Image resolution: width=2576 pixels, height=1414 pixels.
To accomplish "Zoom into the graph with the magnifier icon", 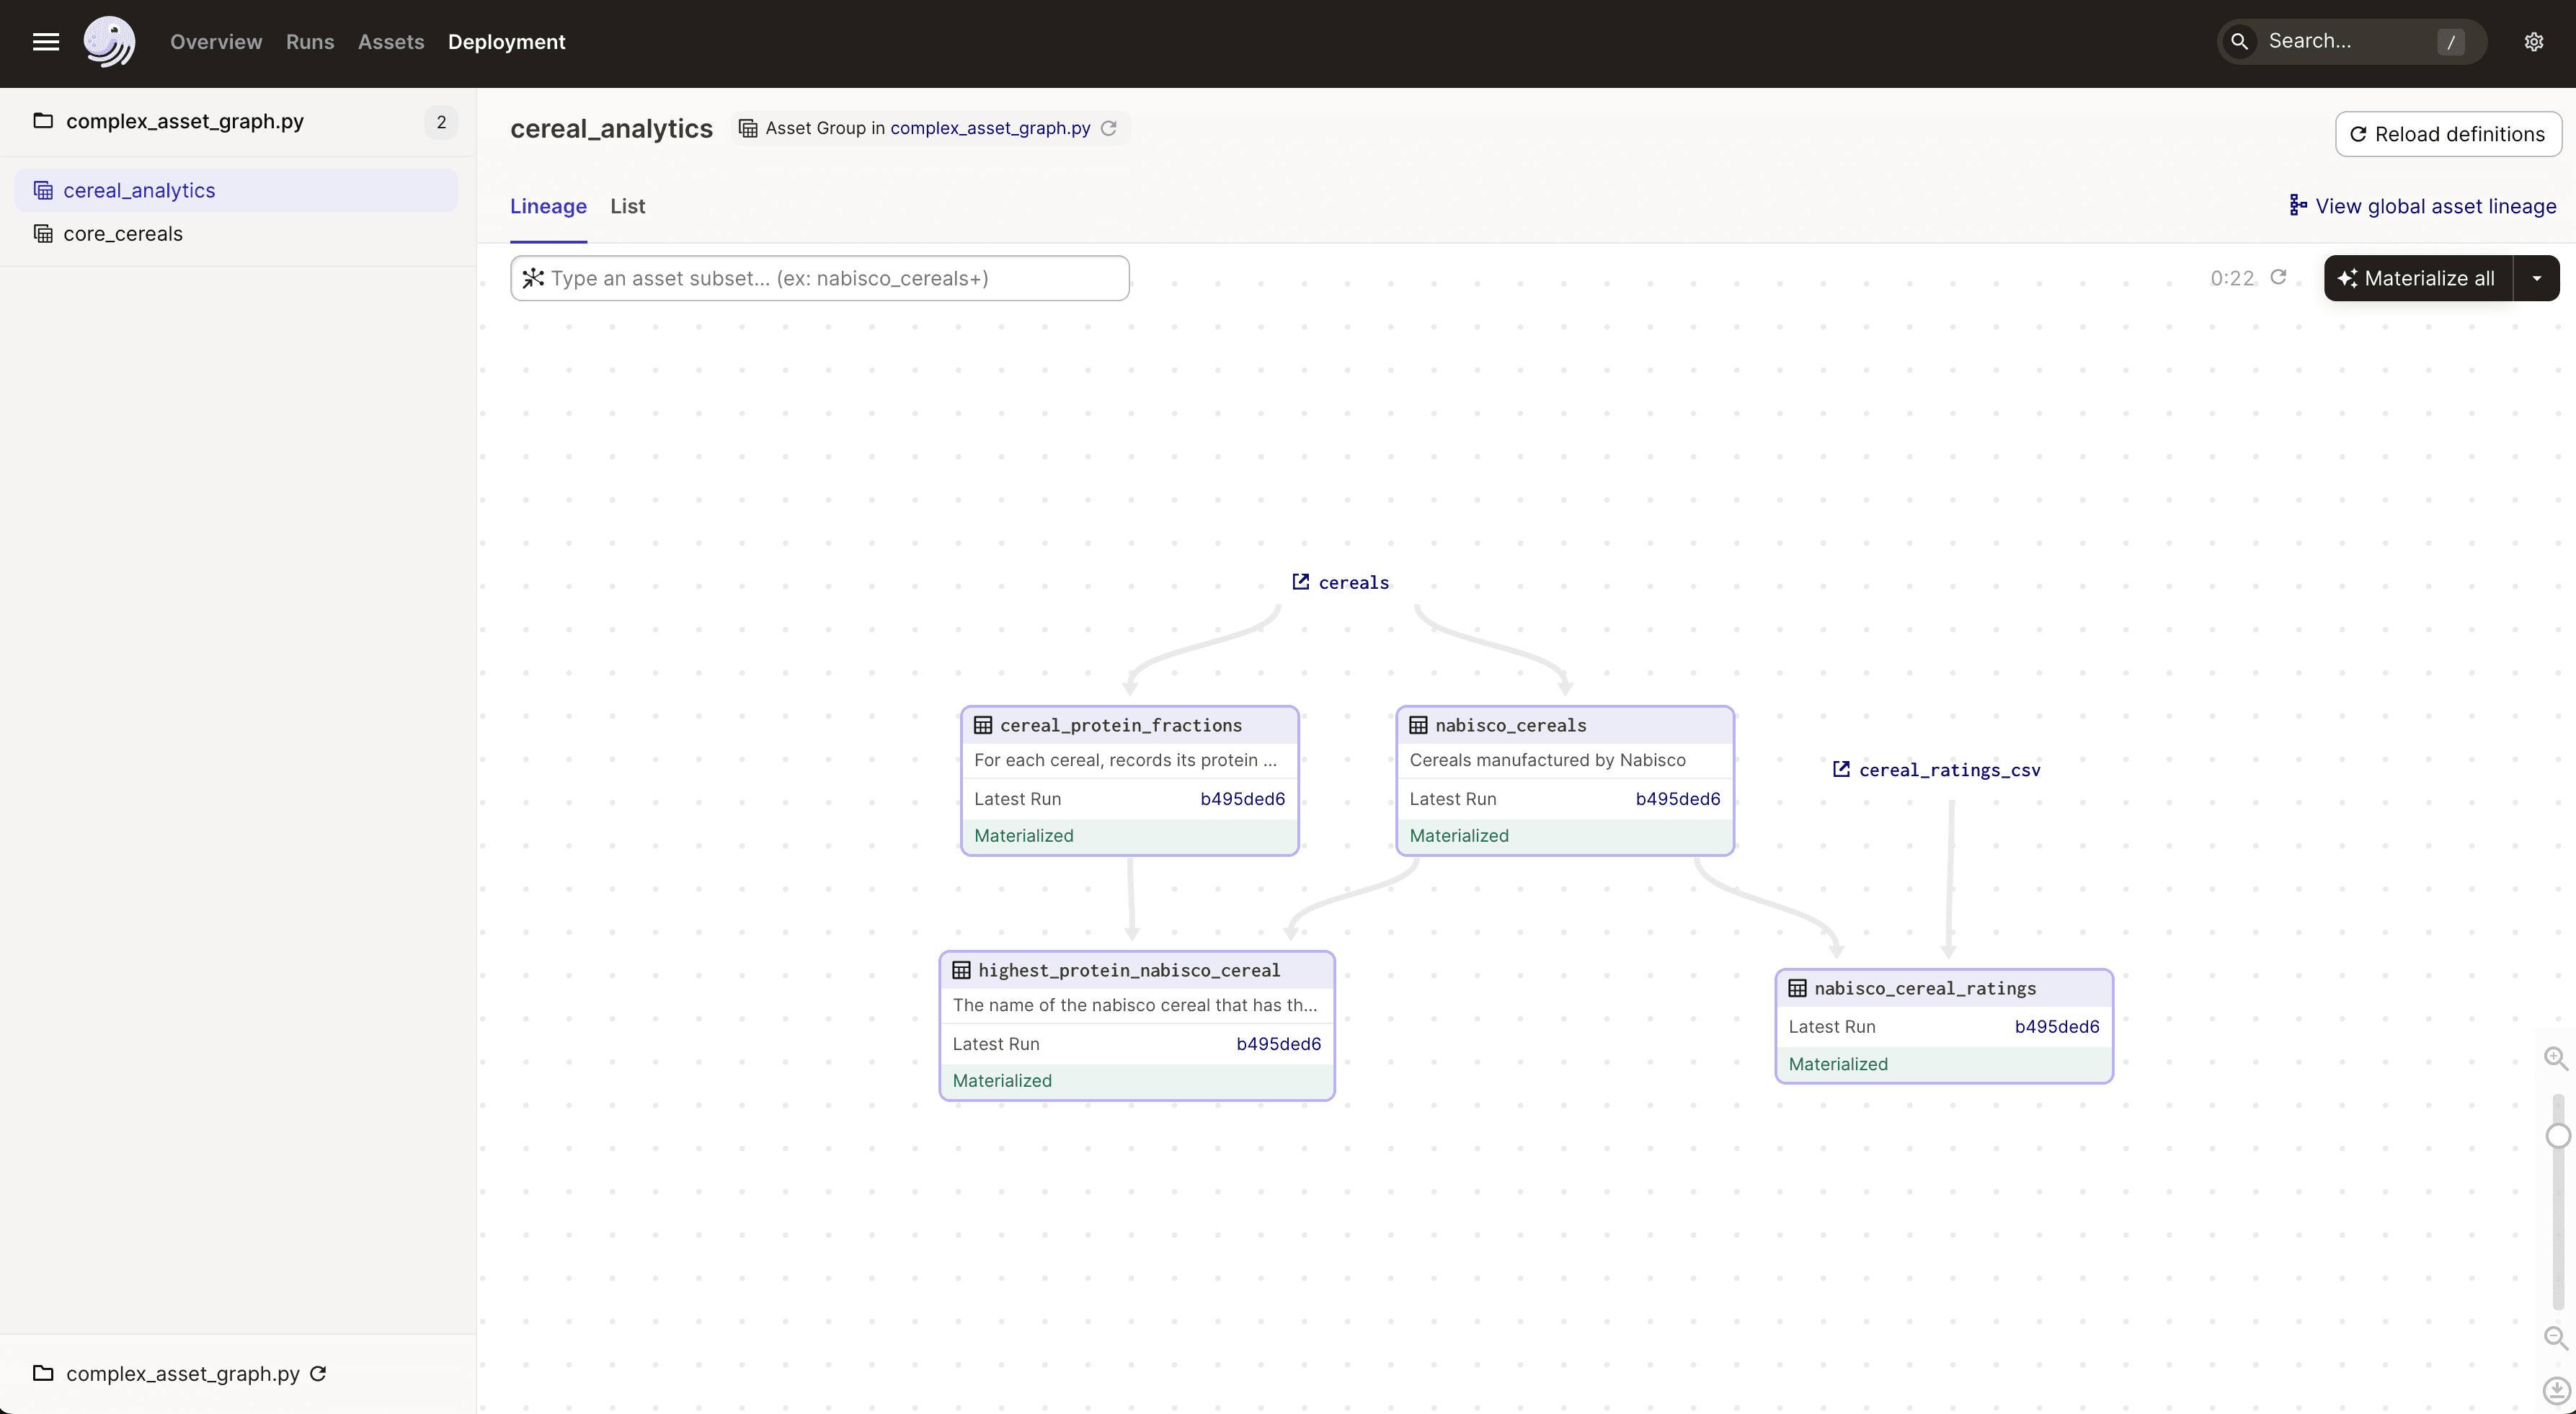I will tap(2556, 1058).
